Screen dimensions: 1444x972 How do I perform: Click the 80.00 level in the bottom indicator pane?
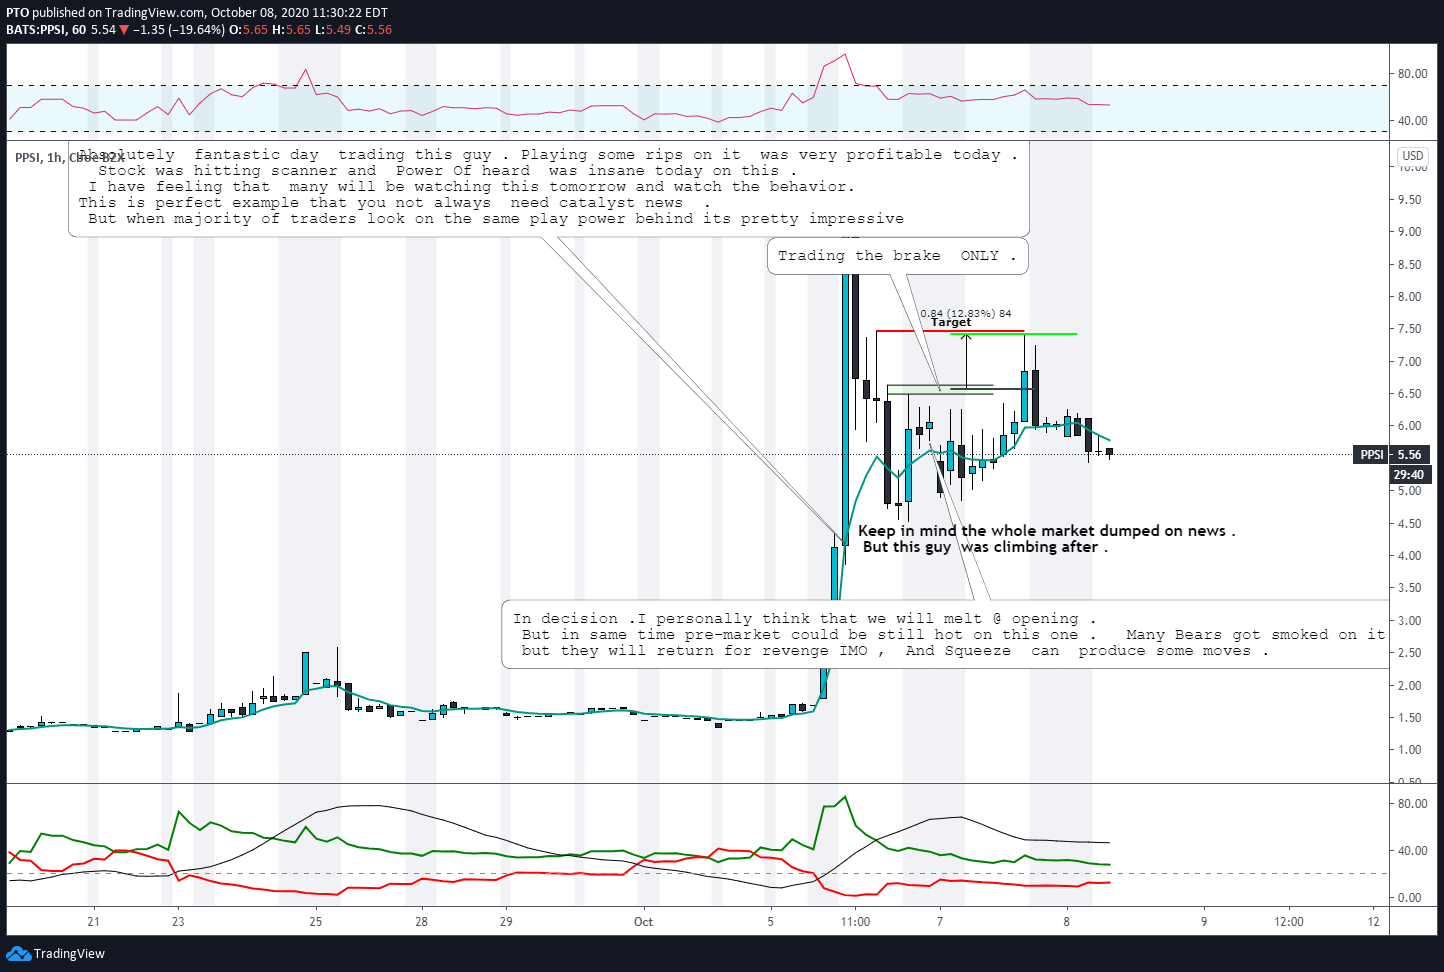coord(1412,804)
